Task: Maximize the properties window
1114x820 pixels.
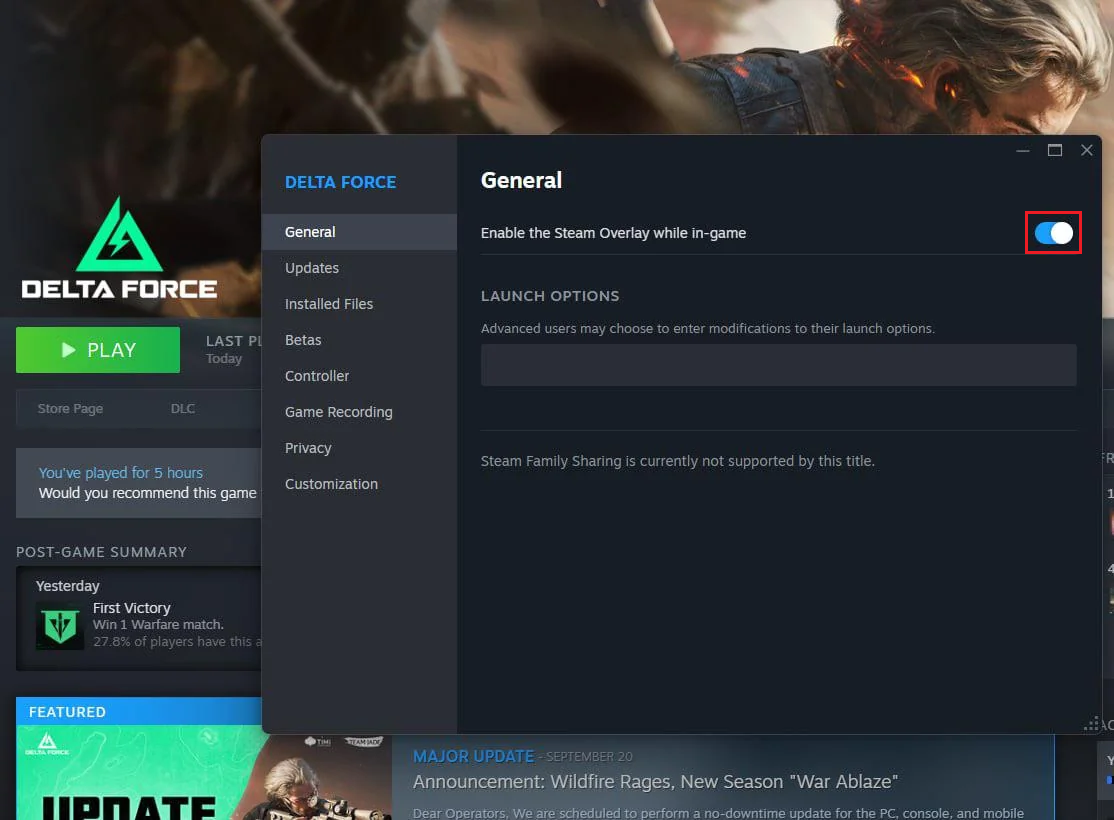Action: tap(1054, 151)
